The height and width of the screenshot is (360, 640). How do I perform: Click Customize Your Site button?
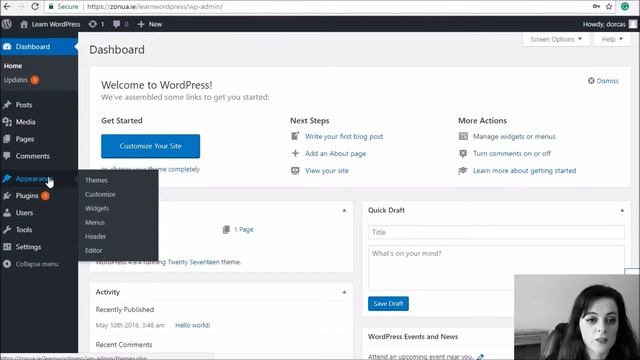(151, 146)
